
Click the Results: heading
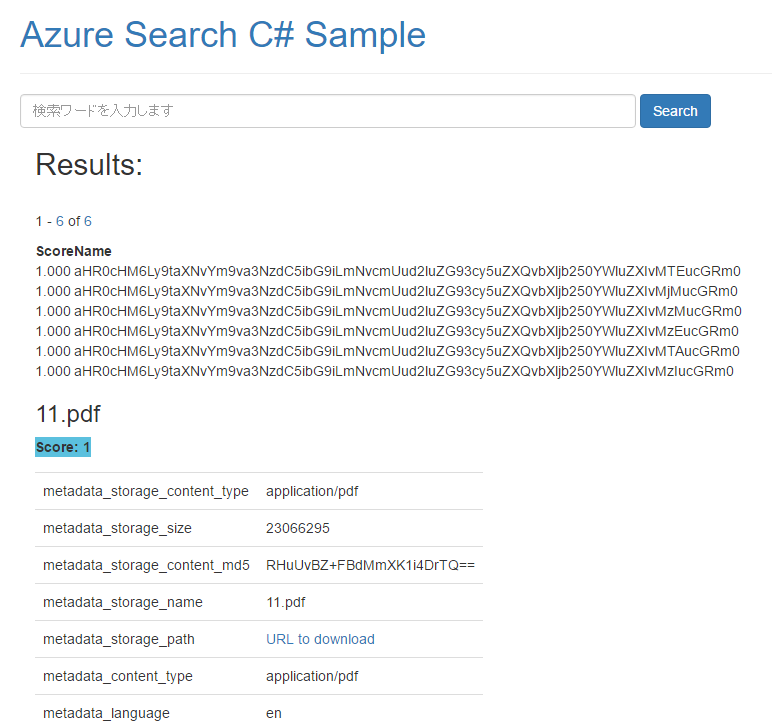tap(89, 165)
